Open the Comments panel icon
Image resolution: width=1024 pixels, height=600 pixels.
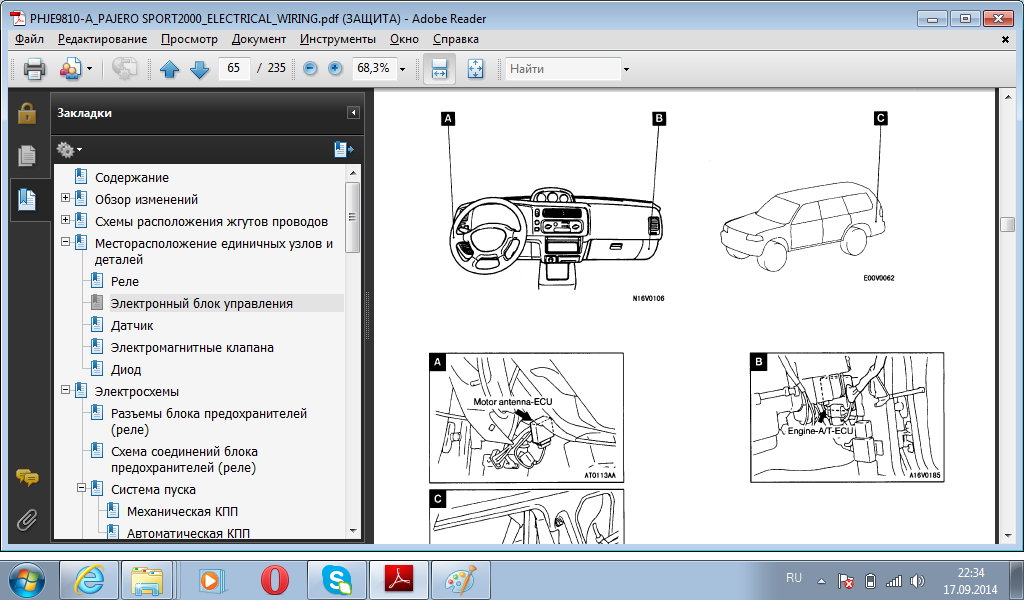(x=27, y=478)
